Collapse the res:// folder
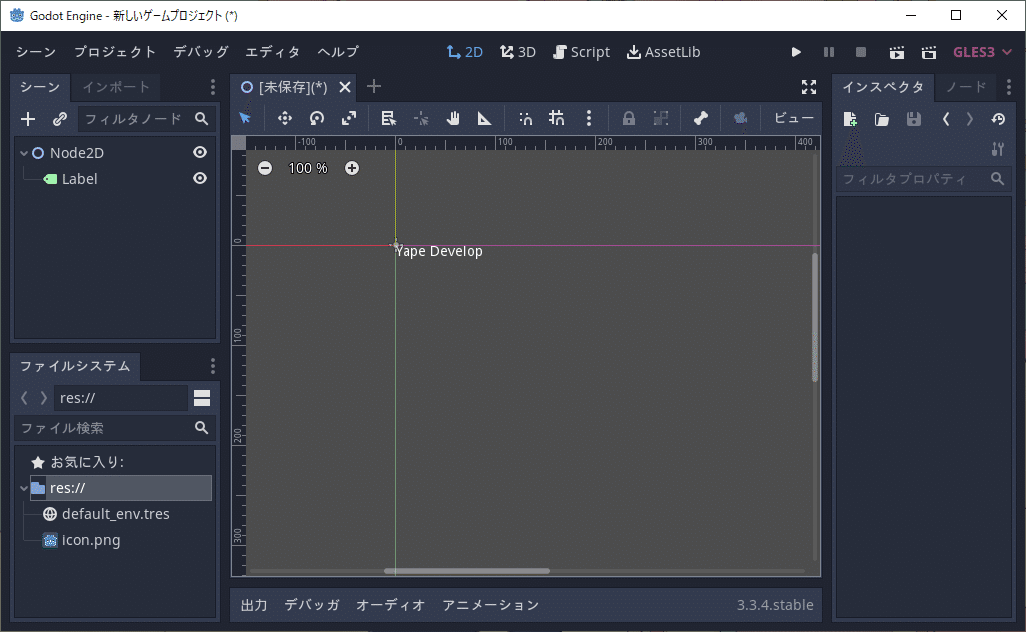 (x=24, y=488)
